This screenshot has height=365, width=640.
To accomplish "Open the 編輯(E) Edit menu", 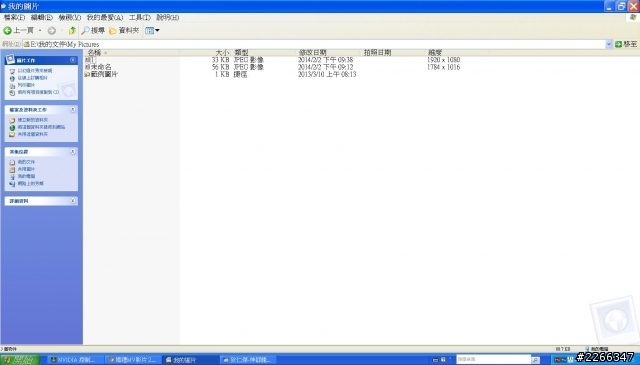I will [x=42, y=18].
